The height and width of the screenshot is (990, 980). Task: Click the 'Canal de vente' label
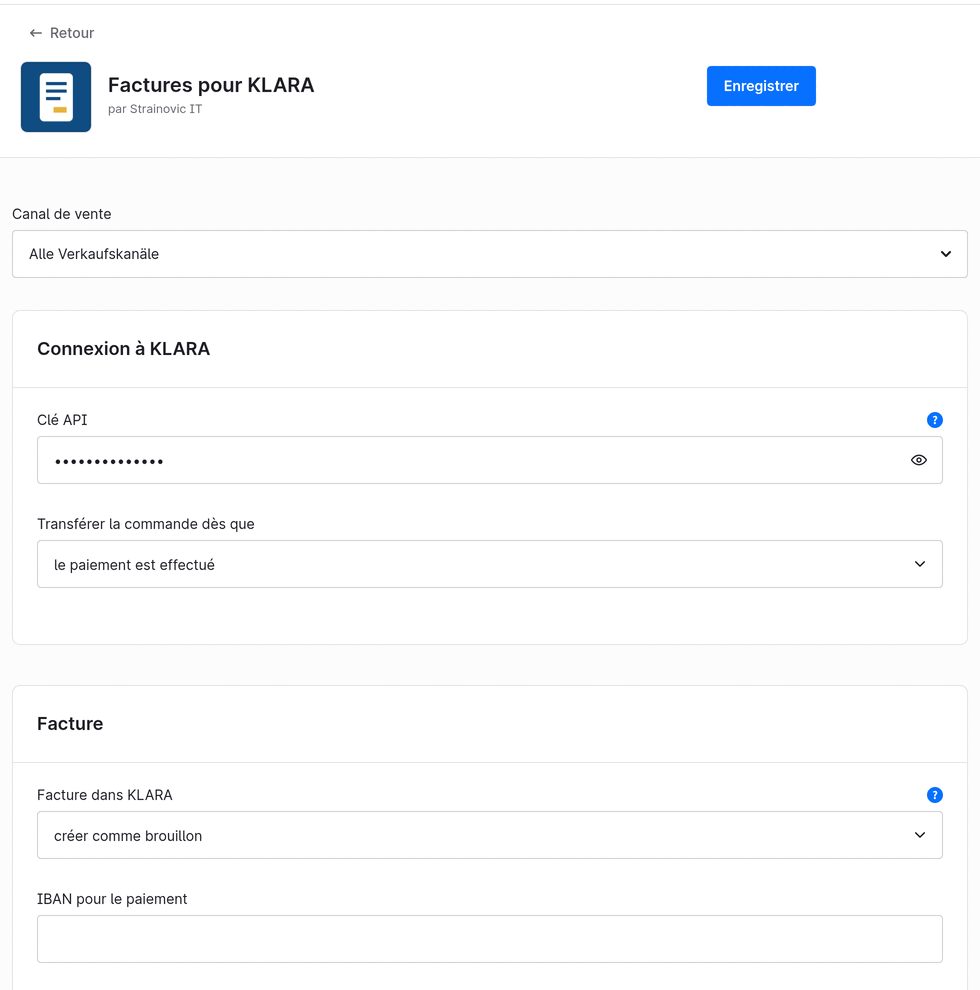tap(62, 214)
